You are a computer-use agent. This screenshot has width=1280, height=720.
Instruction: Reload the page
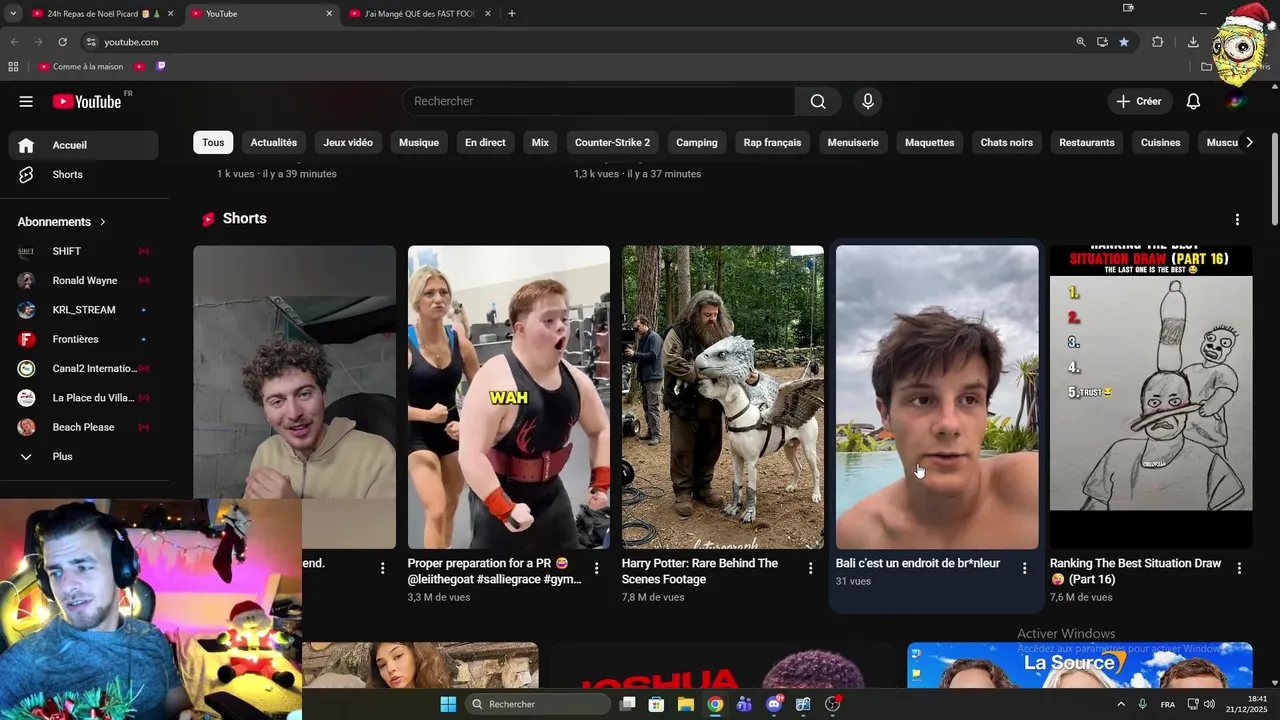click(x=62, y=42)
